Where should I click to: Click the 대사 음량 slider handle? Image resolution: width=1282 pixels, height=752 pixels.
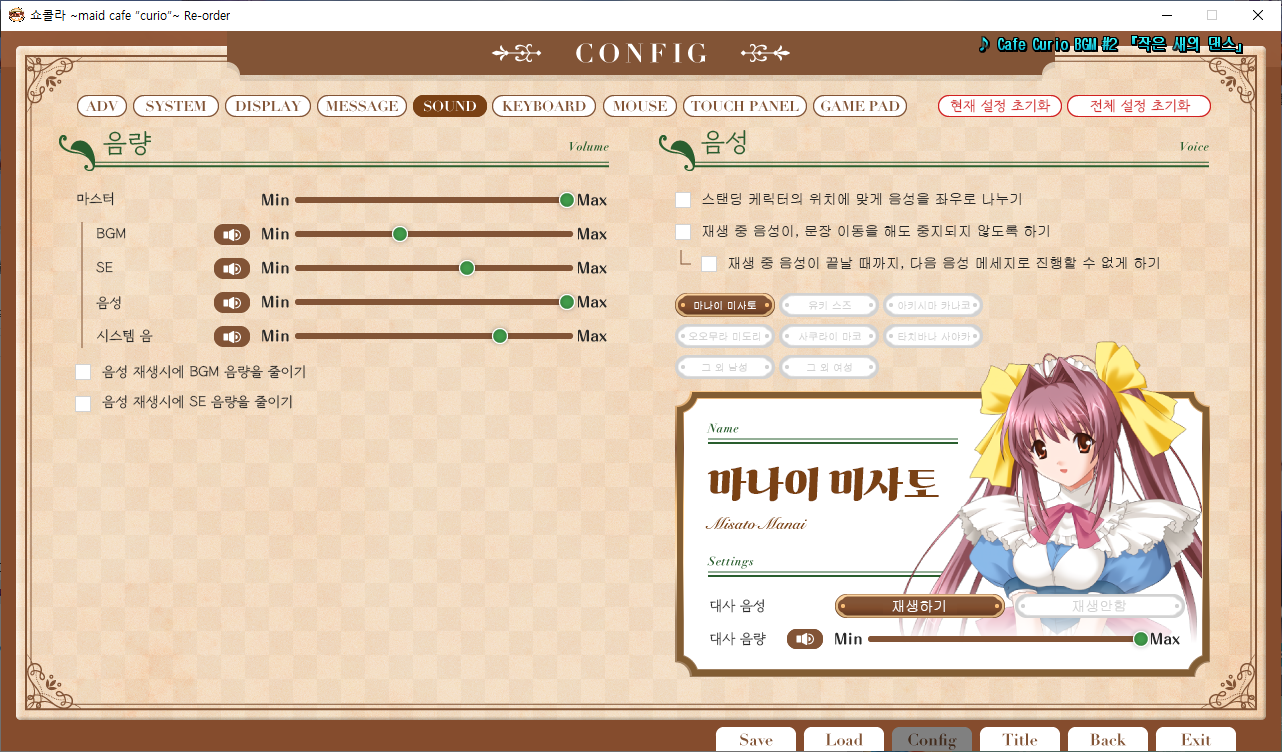click(1140, 639)
